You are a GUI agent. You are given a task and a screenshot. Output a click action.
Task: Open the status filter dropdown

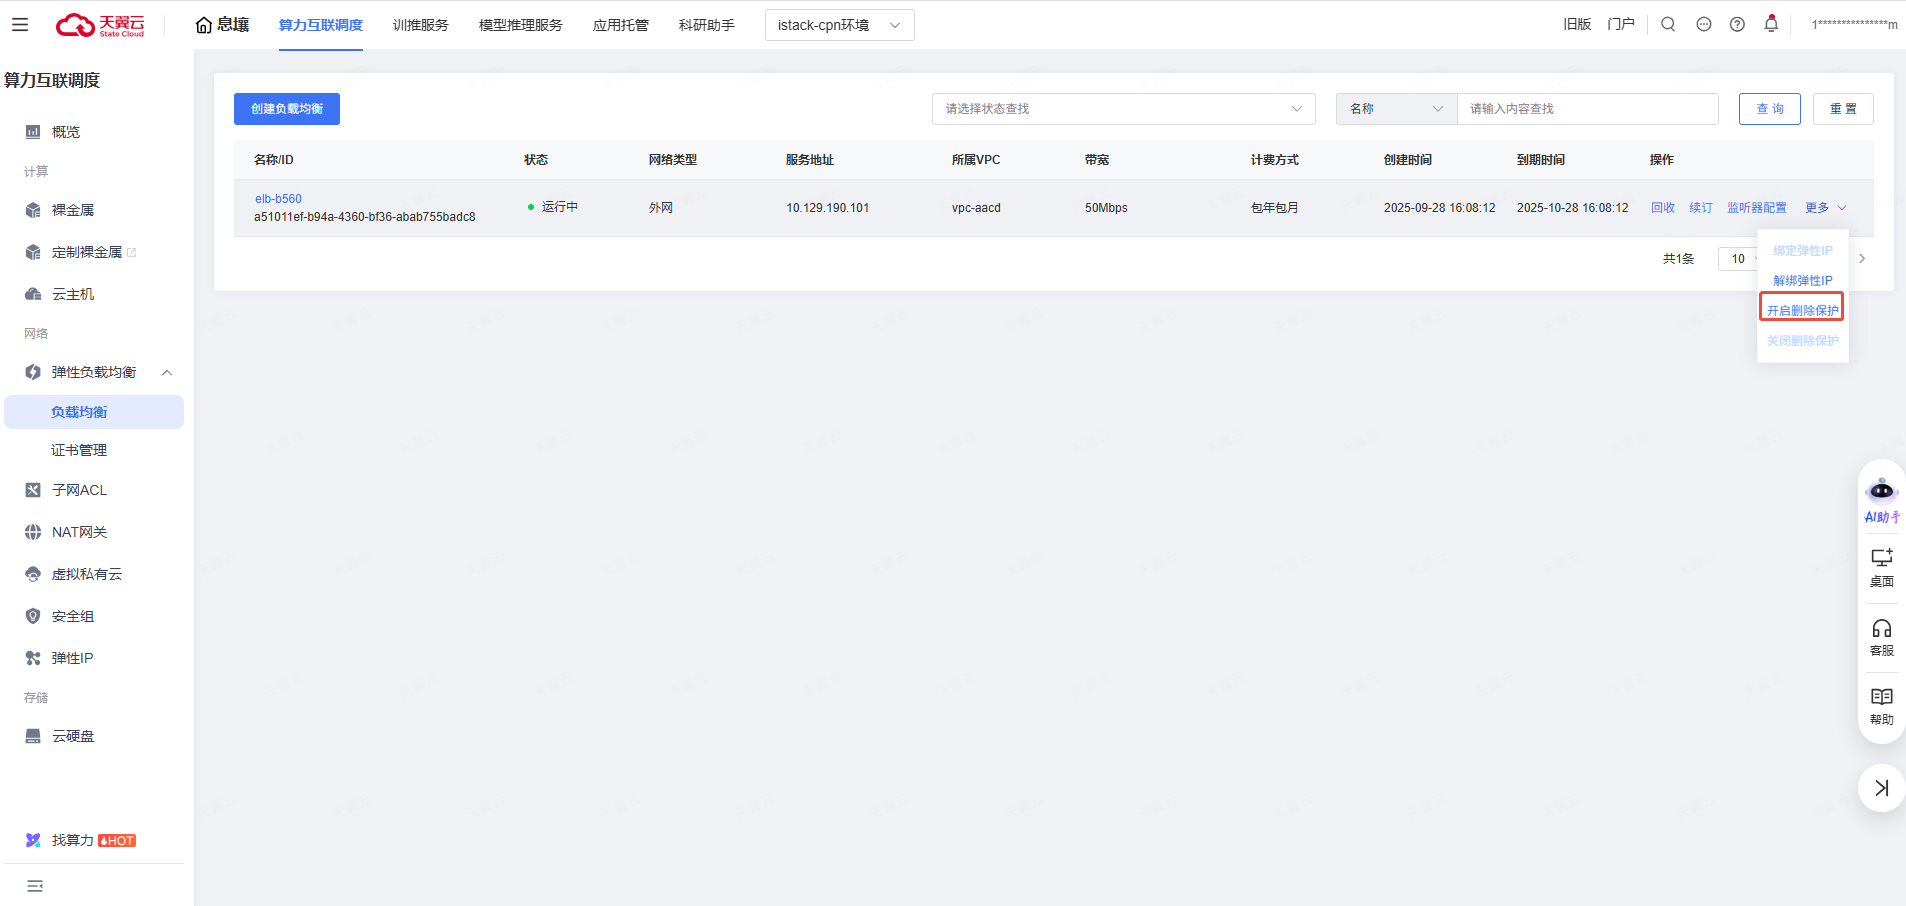coord(1123,109)
